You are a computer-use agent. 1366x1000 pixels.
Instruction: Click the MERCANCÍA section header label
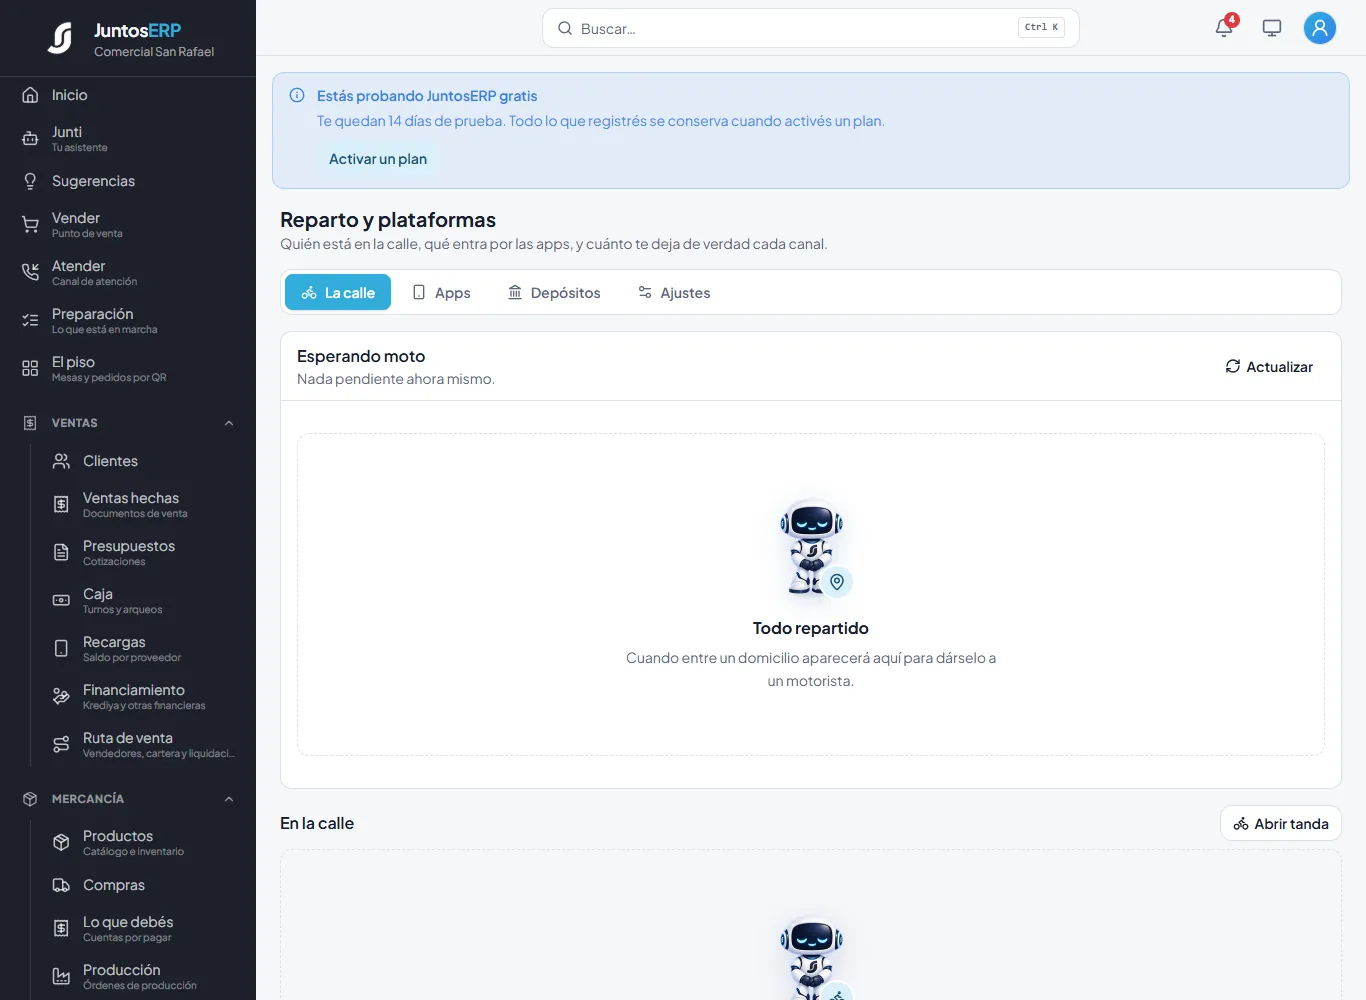pyautogui.click(x=88, y=799)
